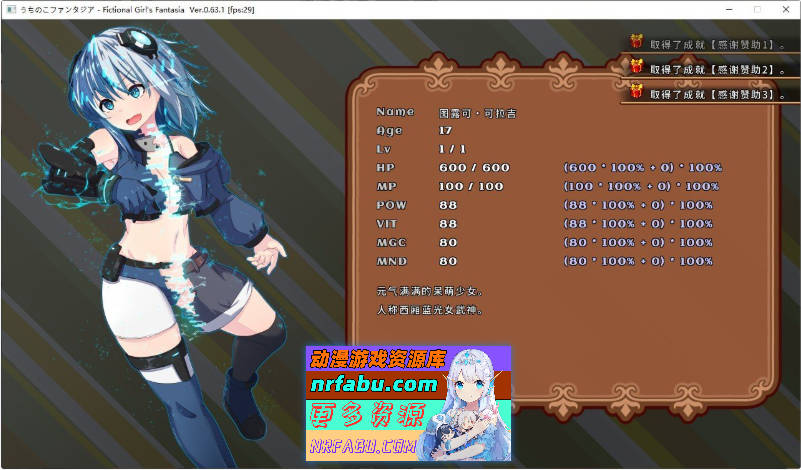Select the character name 图露可・可拉吉
Image resolution: width=801 pixels, height=470 pixels.
478,113
